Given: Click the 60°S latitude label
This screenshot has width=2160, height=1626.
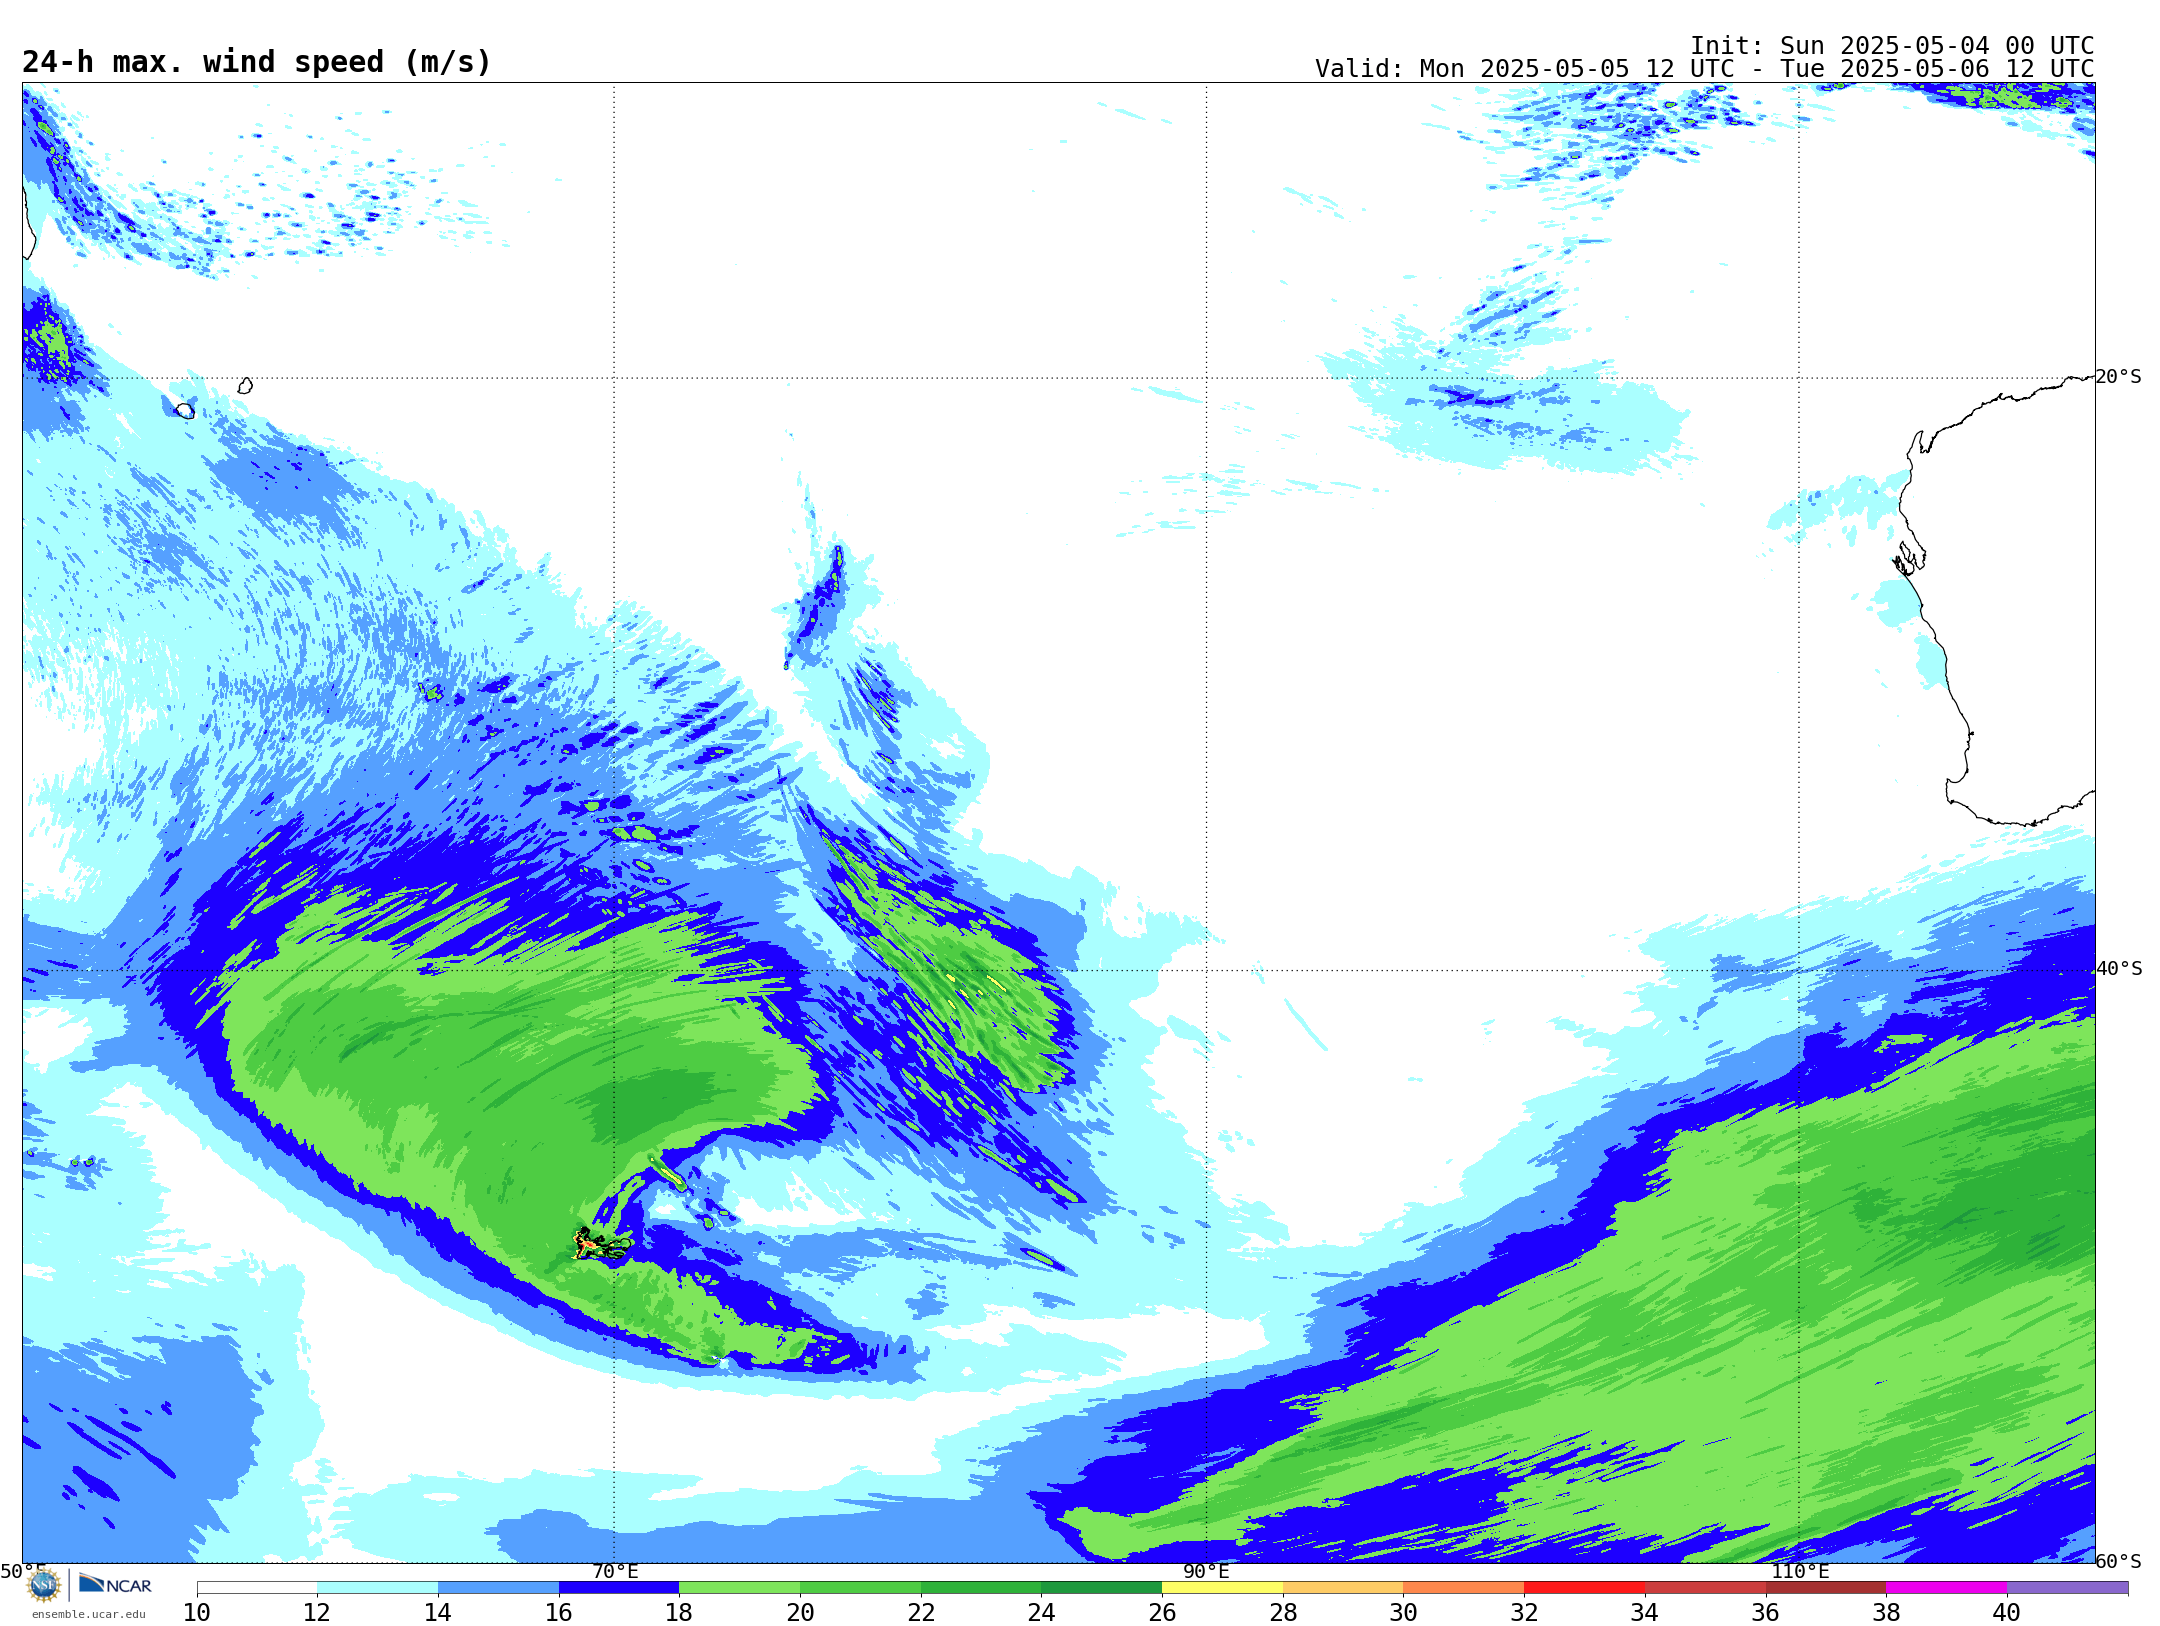Looking at the screenshot, I should click(x=2119, y=1561).
